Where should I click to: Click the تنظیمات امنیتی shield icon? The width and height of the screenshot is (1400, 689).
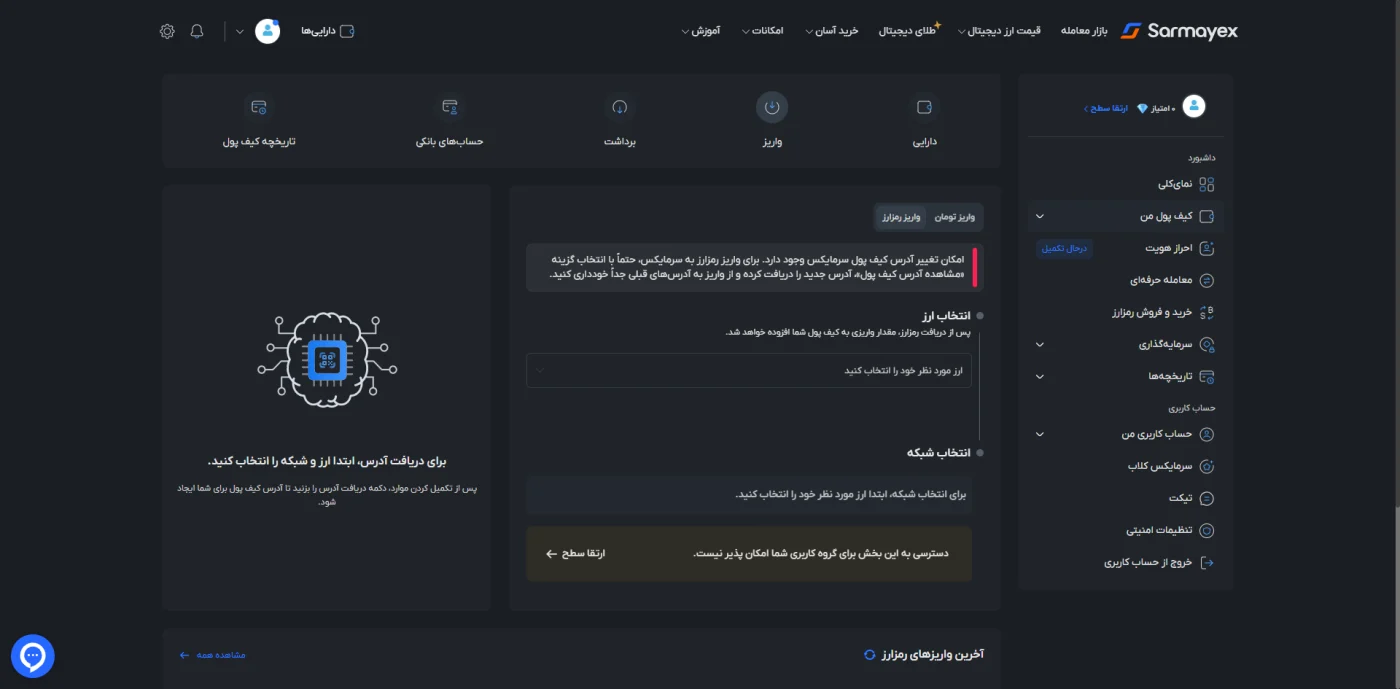(1207, 530)
